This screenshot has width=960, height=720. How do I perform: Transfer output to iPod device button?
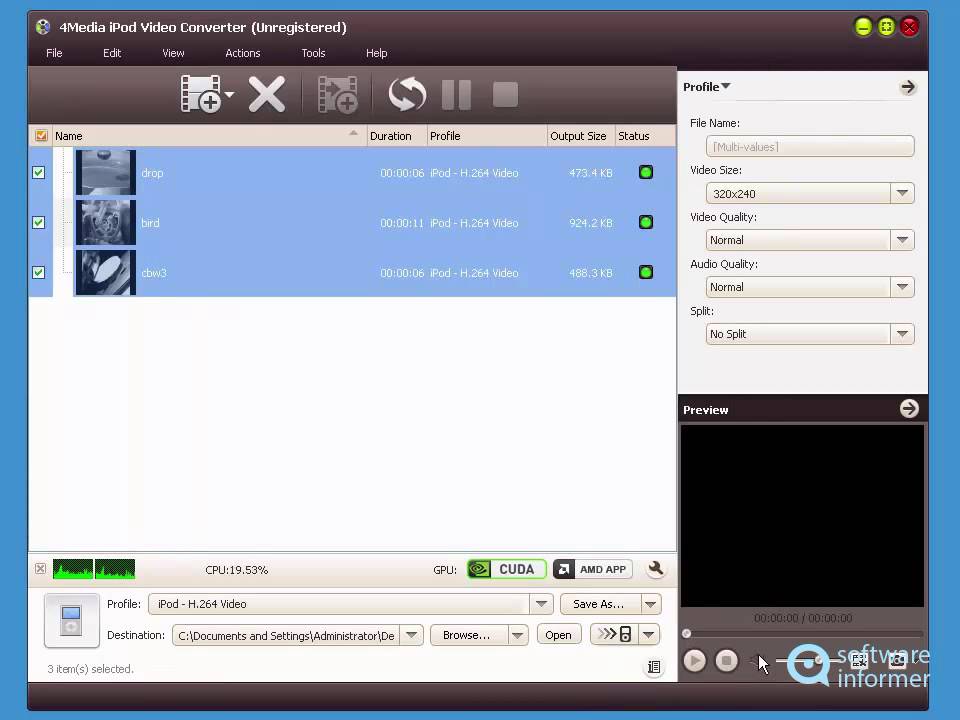pyautogui.click(x=614, y=634)
